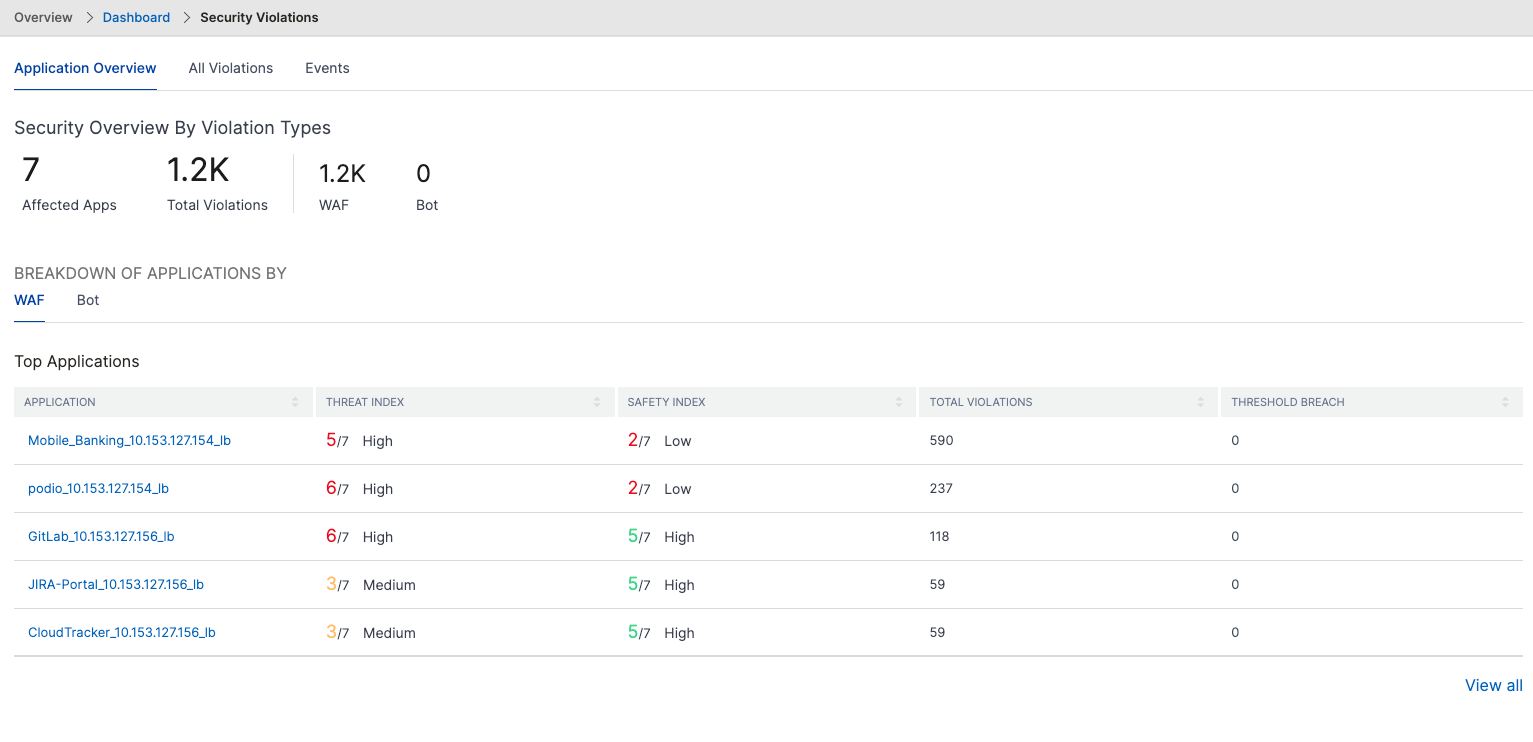The image size is (1533, 742).
Task: Click the Security Violations breadcrumb title
Action: (259, 17)
